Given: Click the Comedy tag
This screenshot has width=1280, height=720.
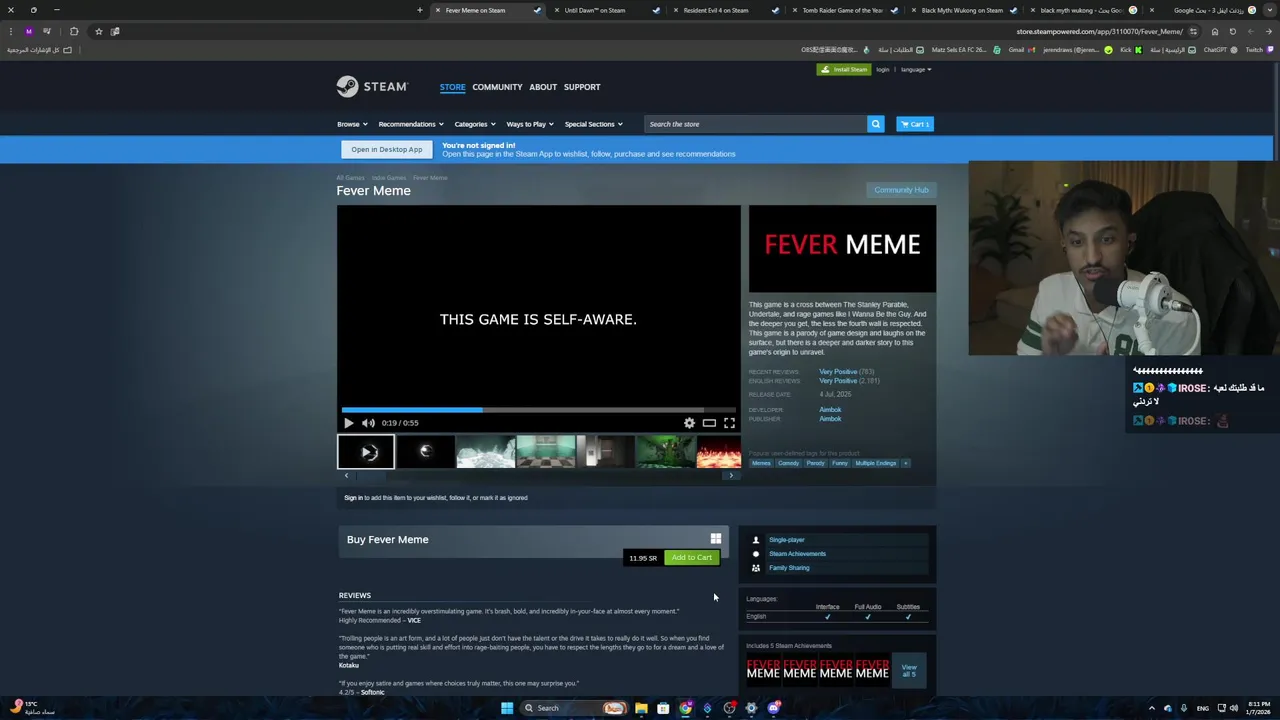Looking at the screenshot, I should point(788,463).
